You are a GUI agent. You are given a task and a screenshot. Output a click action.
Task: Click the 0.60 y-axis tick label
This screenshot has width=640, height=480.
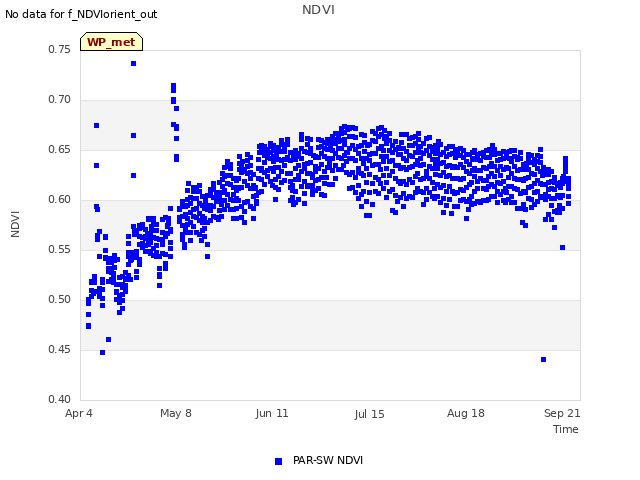(x=60, y=199)
